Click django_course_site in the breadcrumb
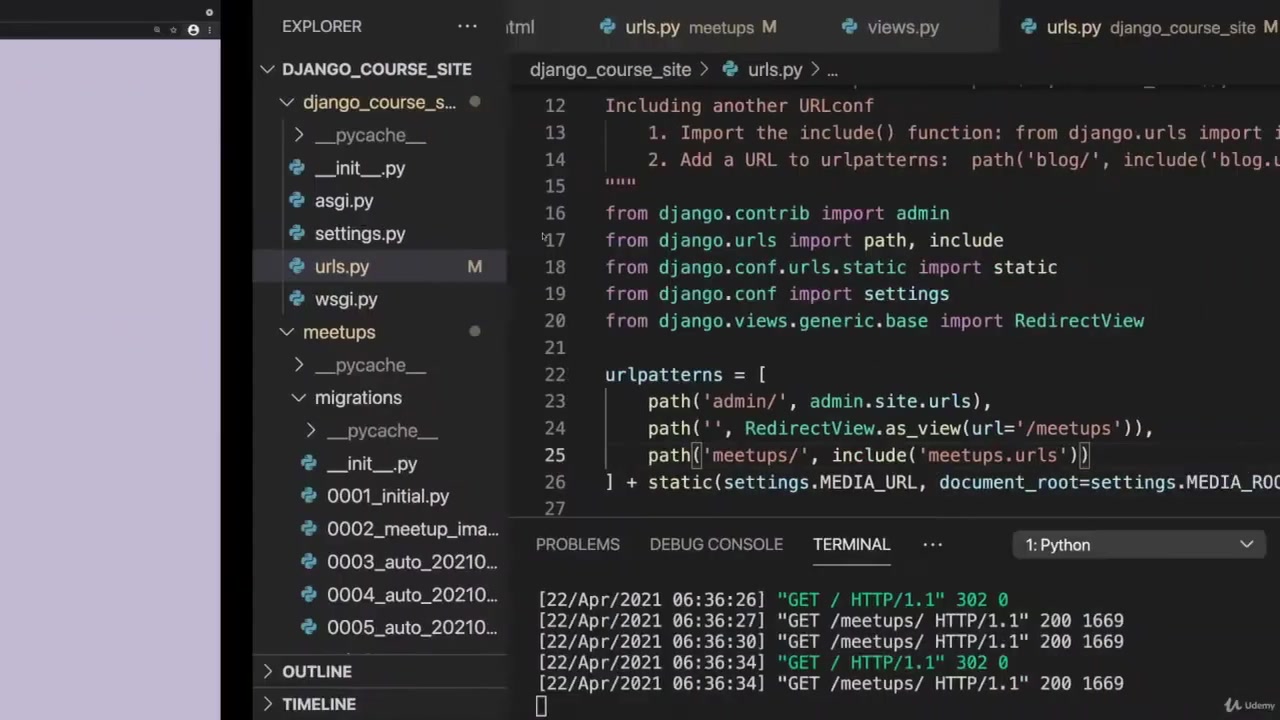 (610, 70)
